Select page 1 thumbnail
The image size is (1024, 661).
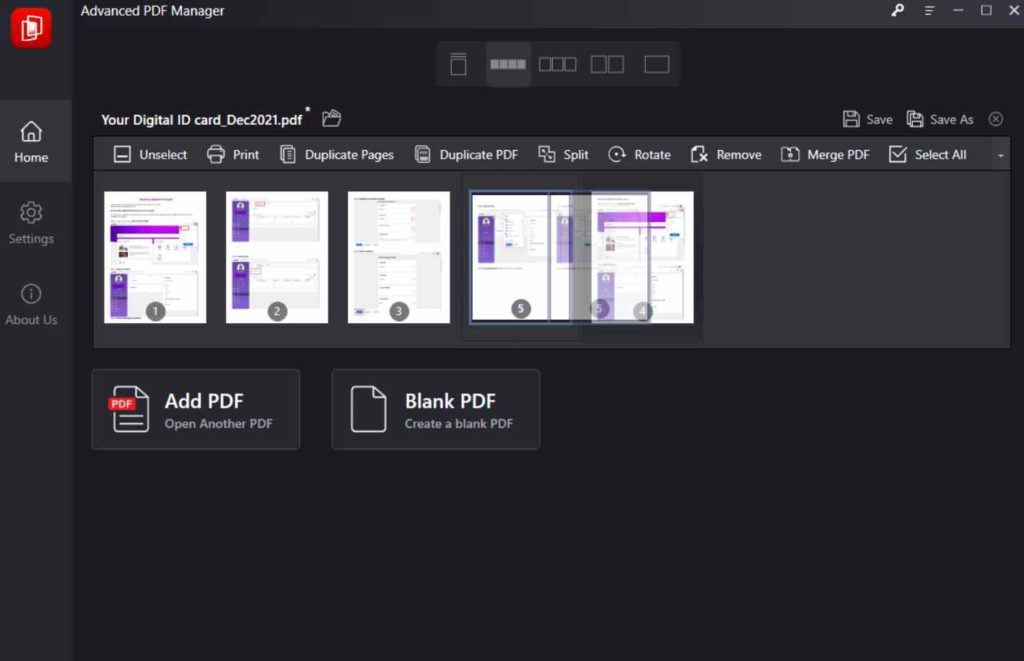tap(155, 257)
